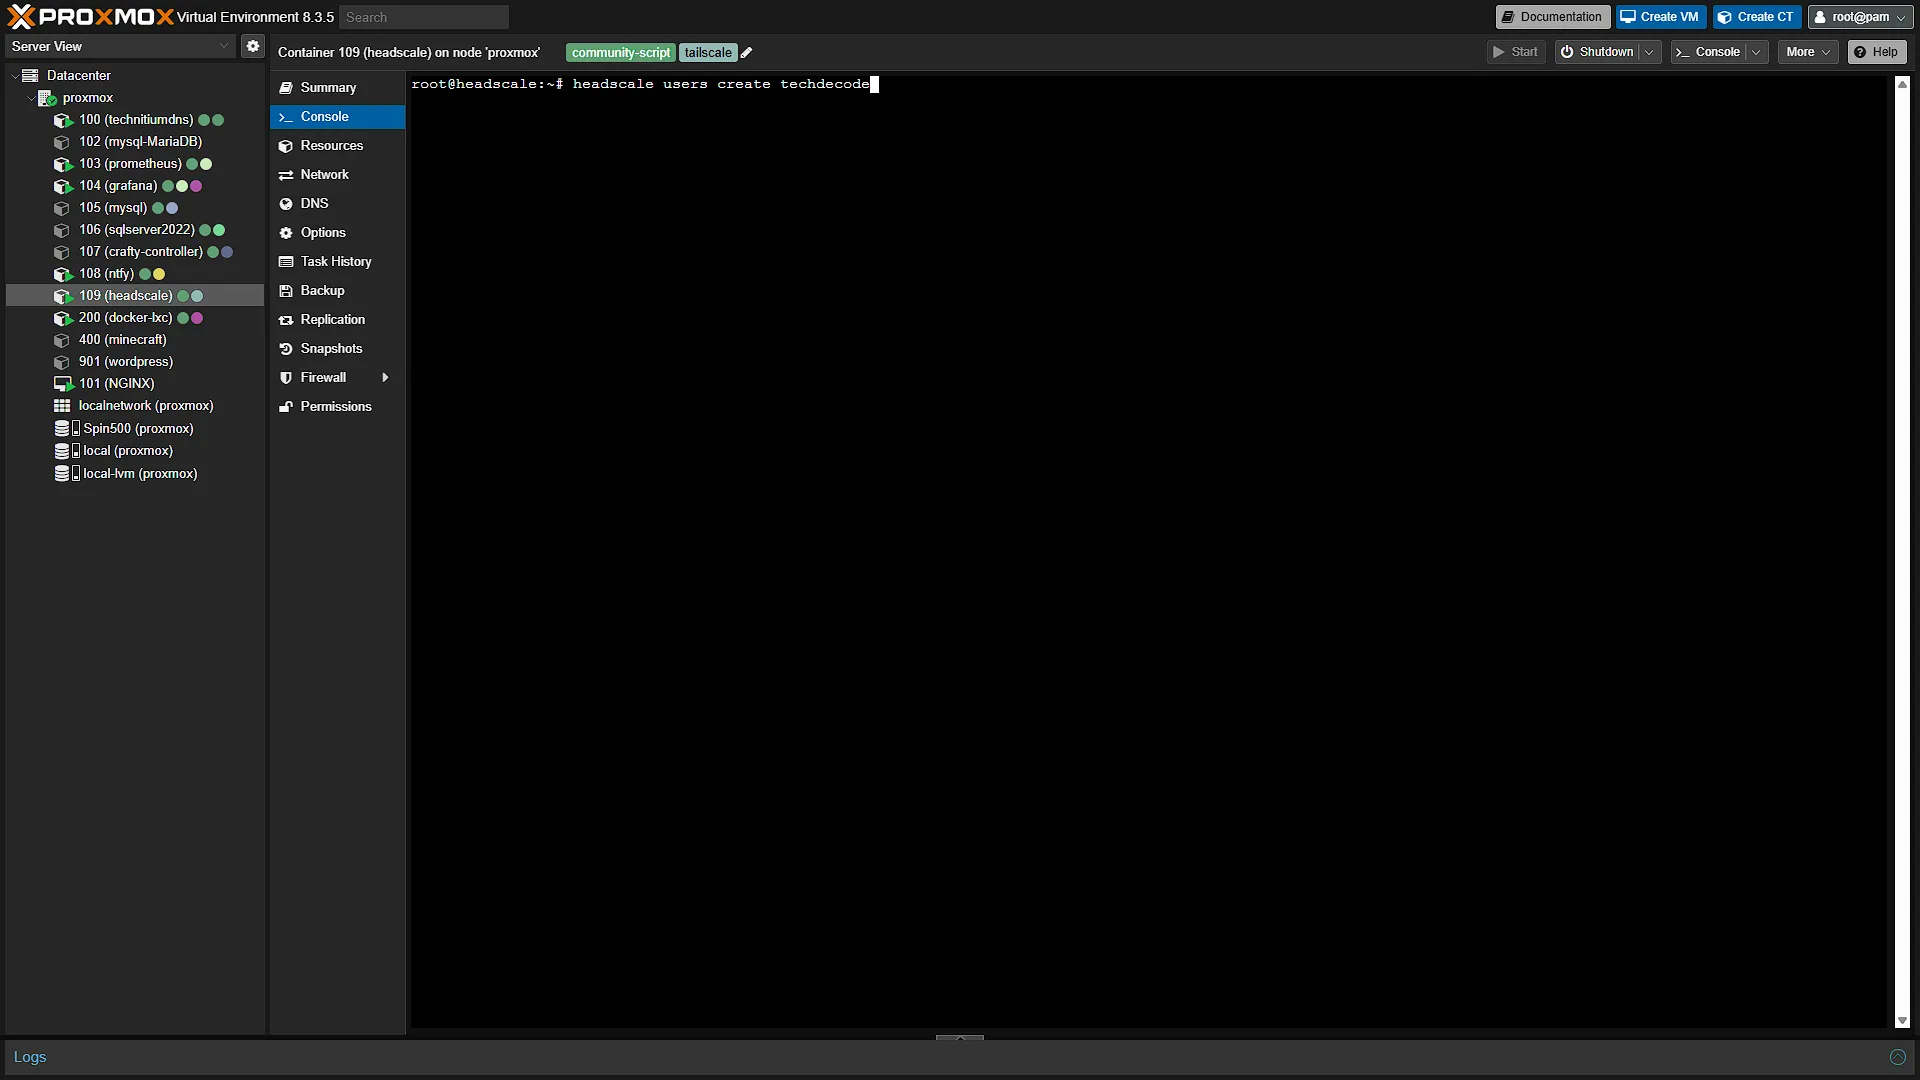Open the More dropdown menu

pyautogui.click(x=1808, y=52)
